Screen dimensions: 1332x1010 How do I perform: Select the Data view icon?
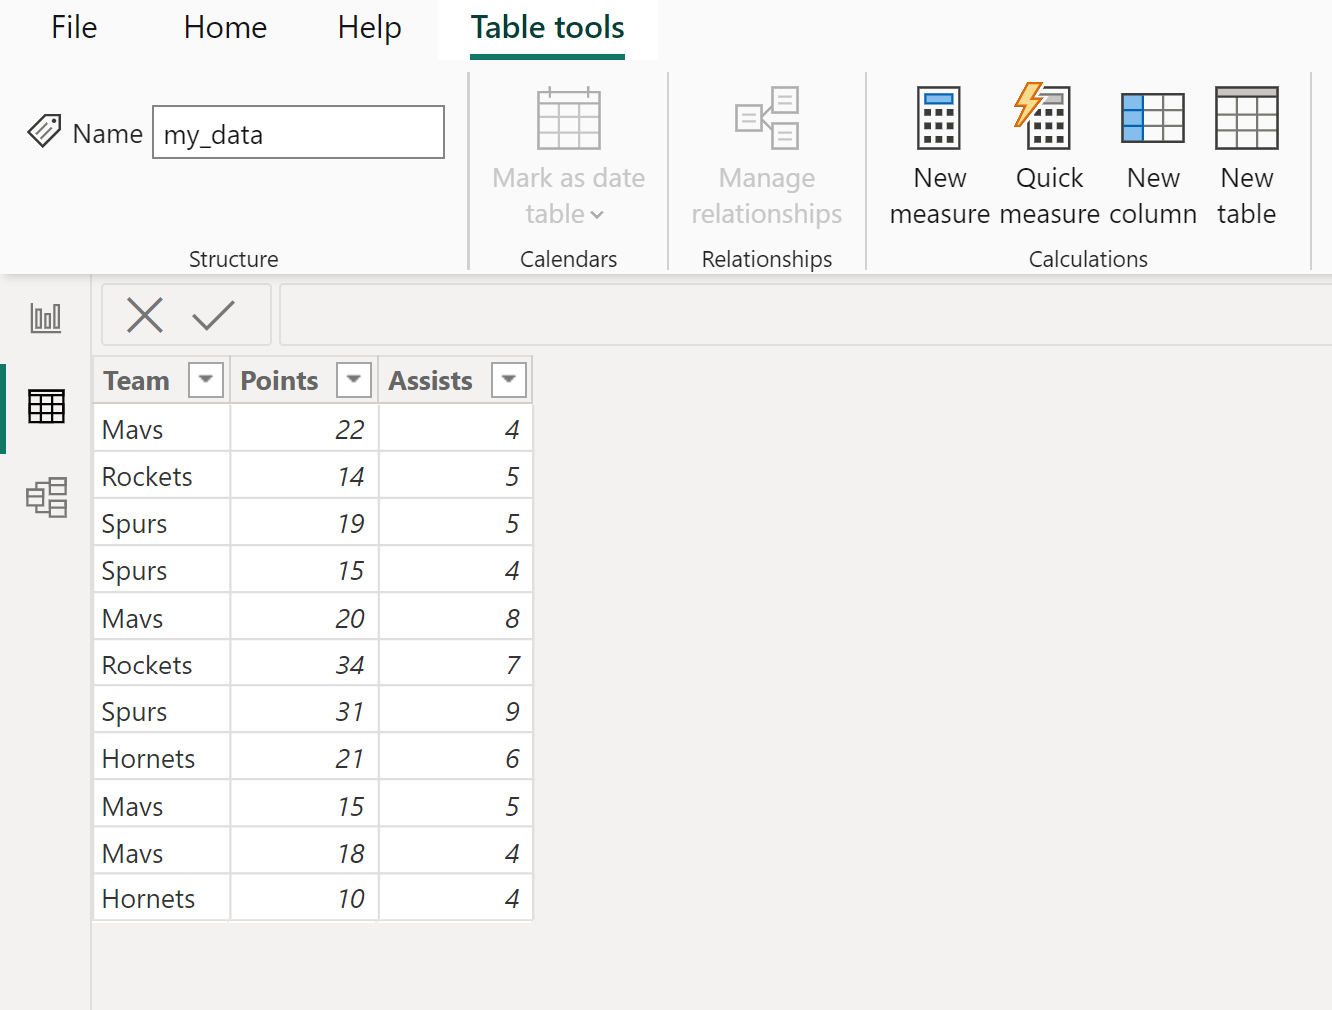point(45,407)
